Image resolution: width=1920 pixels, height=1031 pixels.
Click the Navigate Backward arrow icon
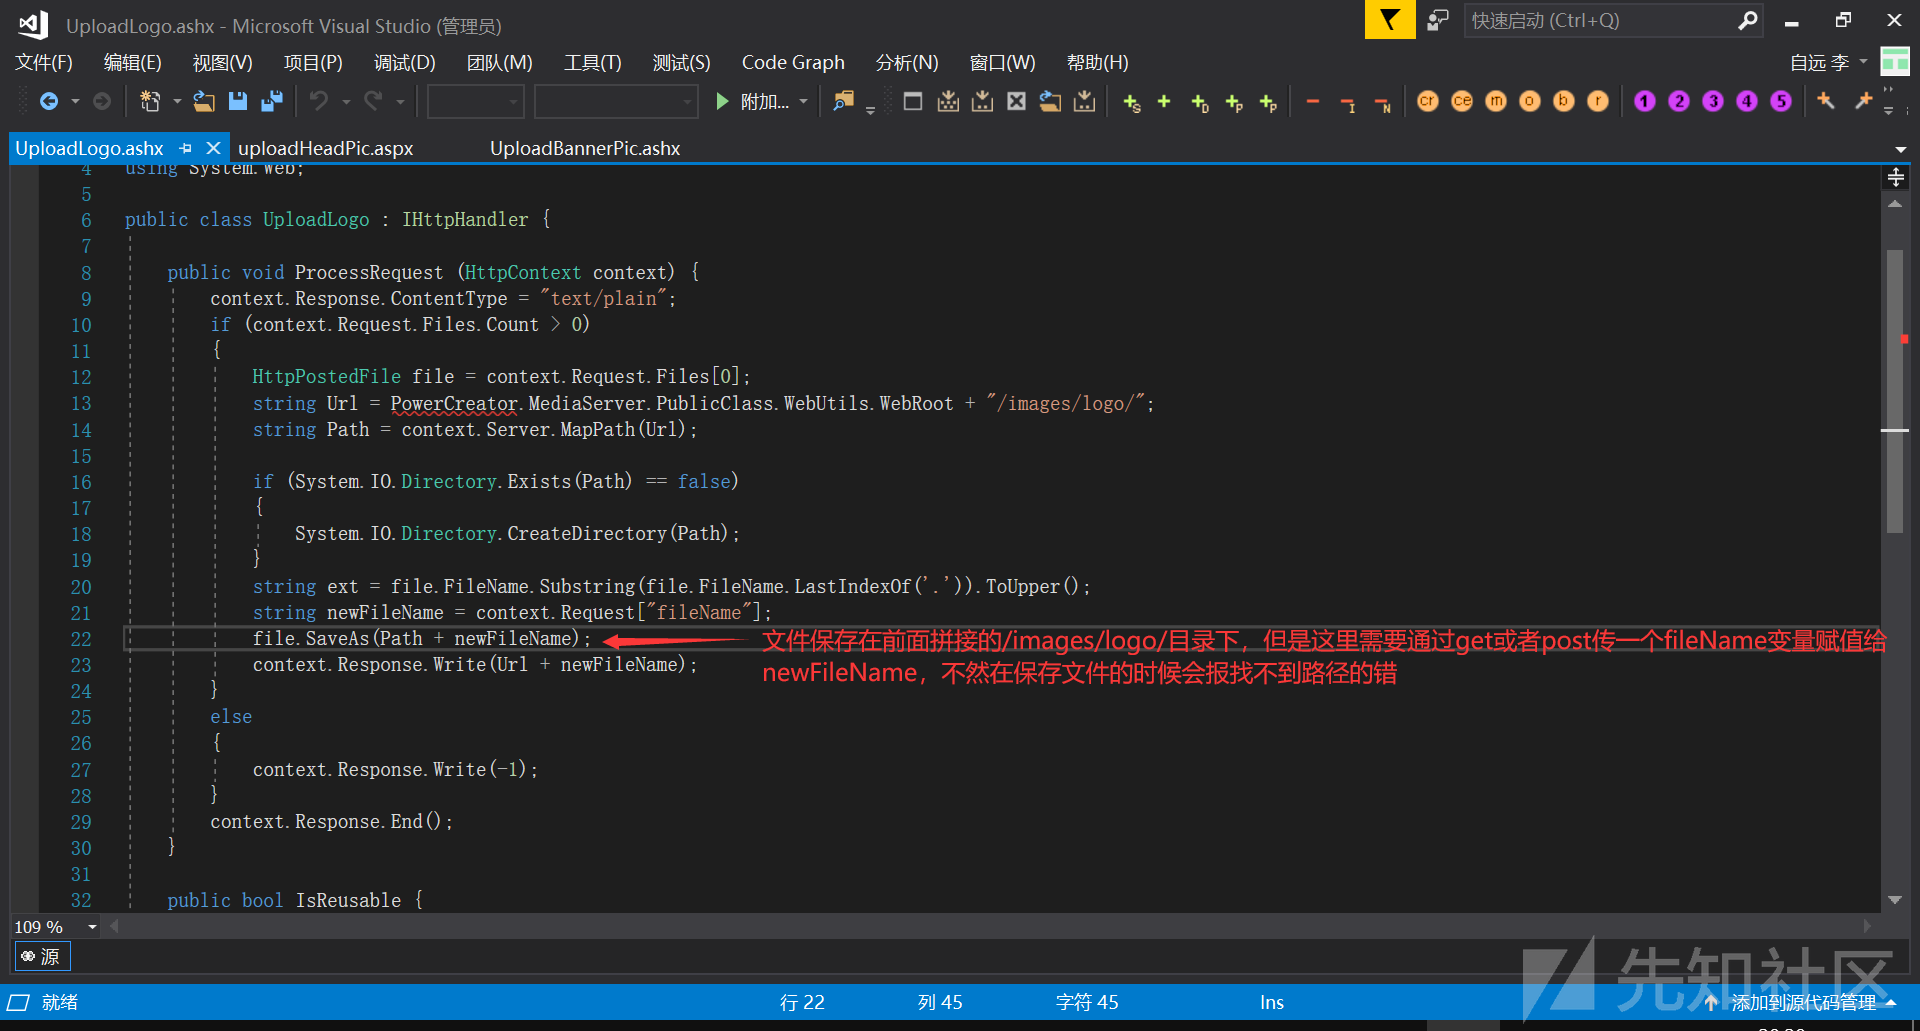point(48,101)
